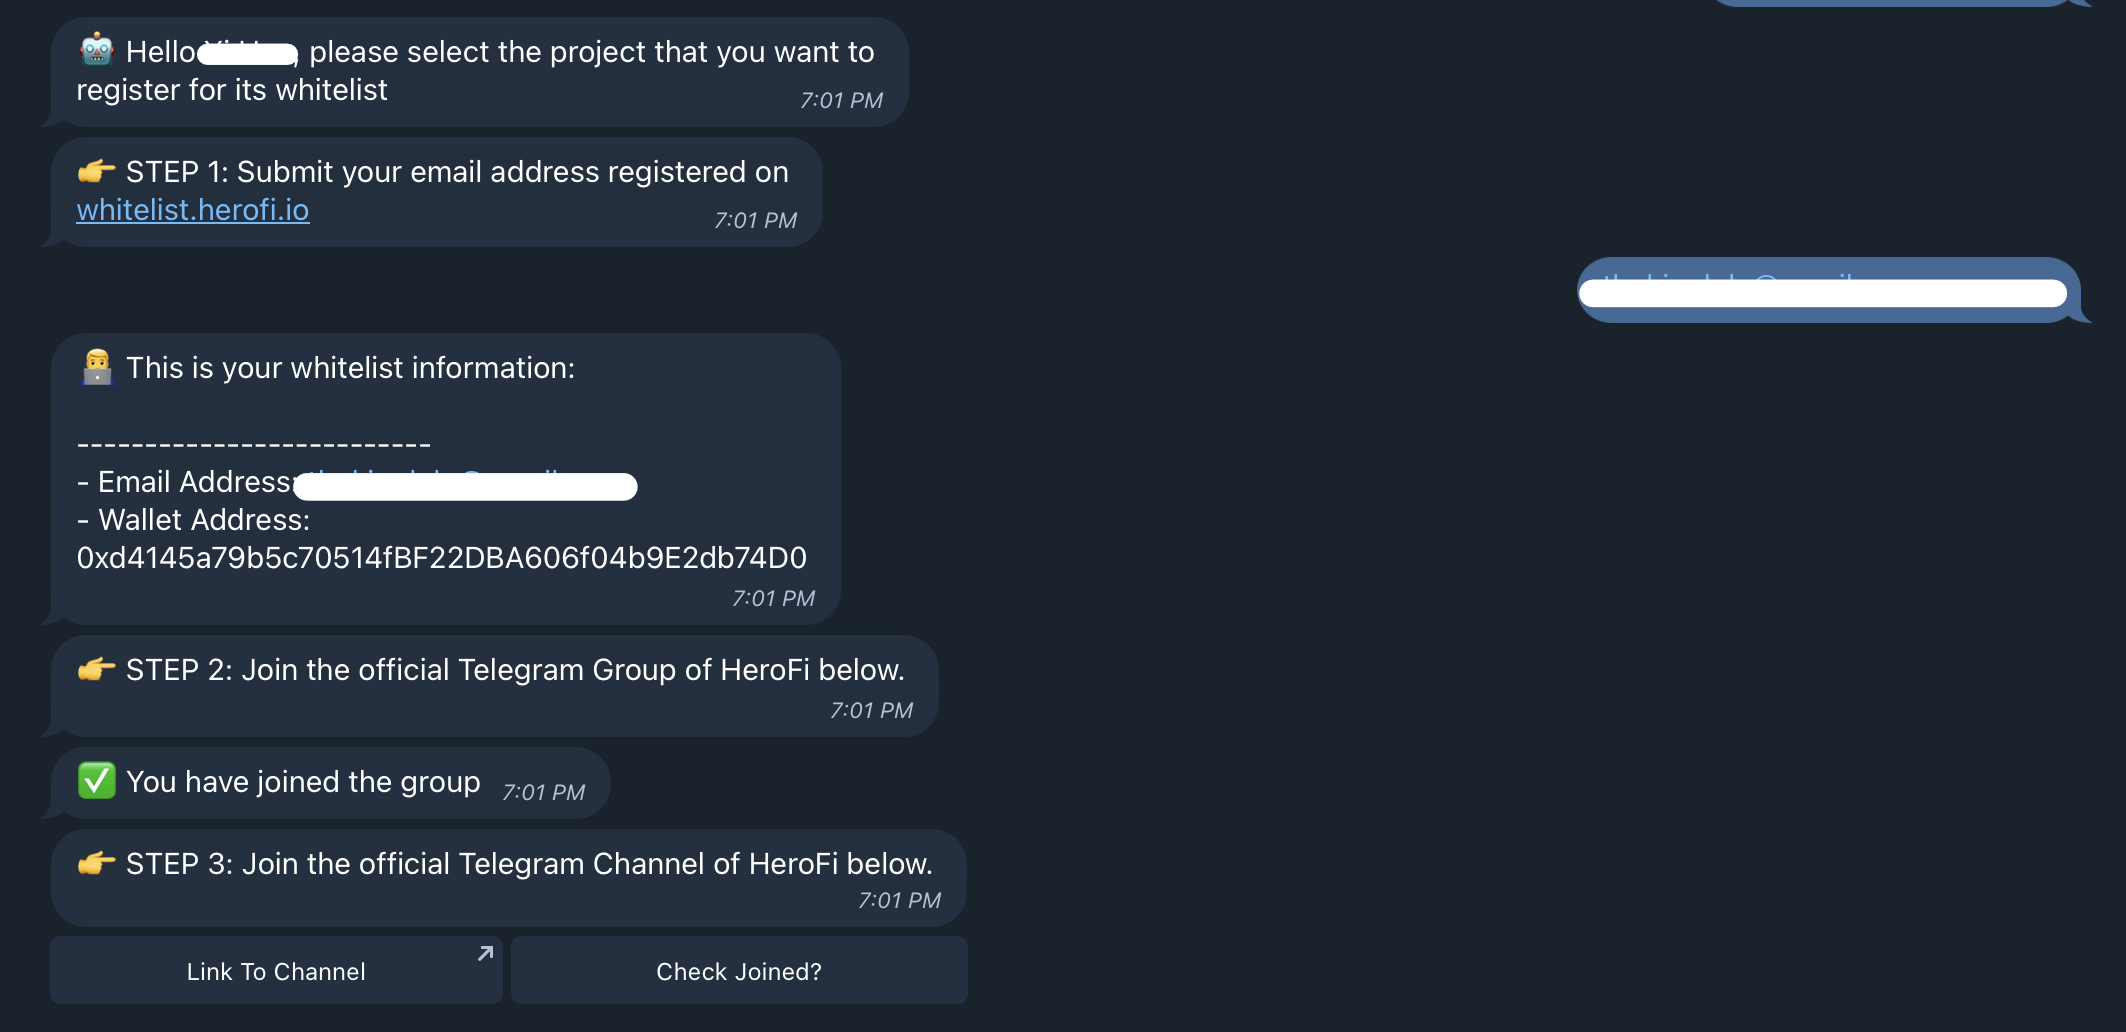This screenshot has width=2126, height=1032.
Task: Click the Link To Channel button
Action: pos(276,970)
